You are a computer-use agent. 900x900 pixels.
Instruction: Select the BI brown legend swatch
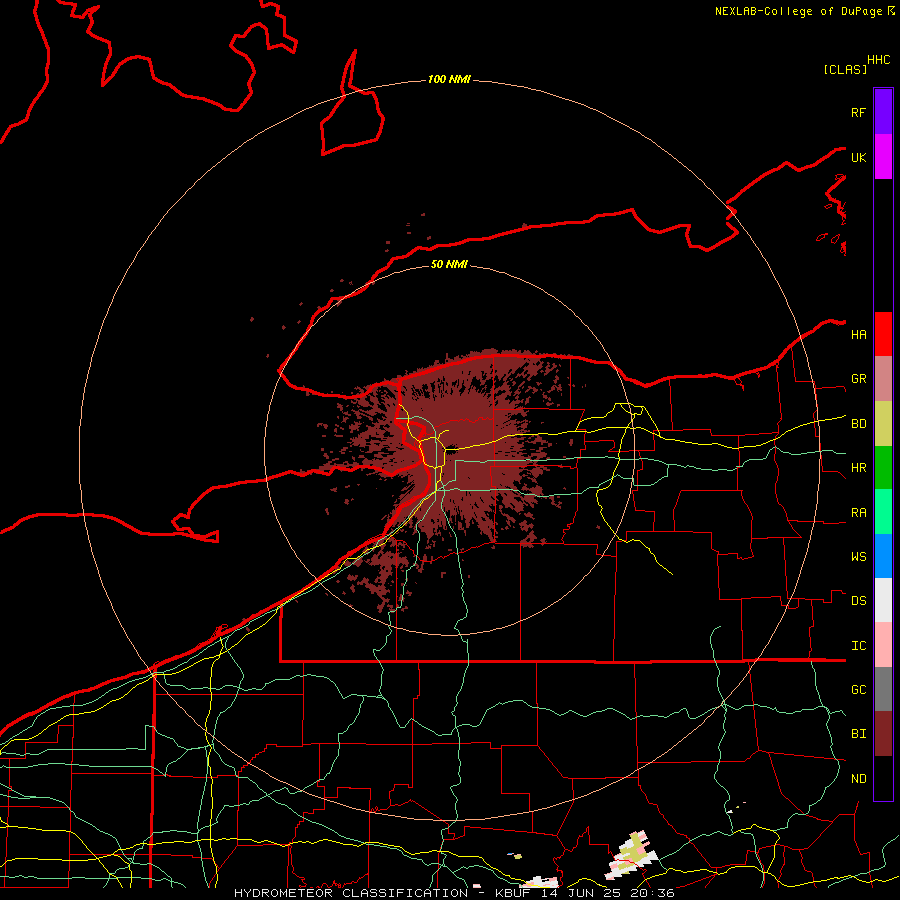(883, 734)
